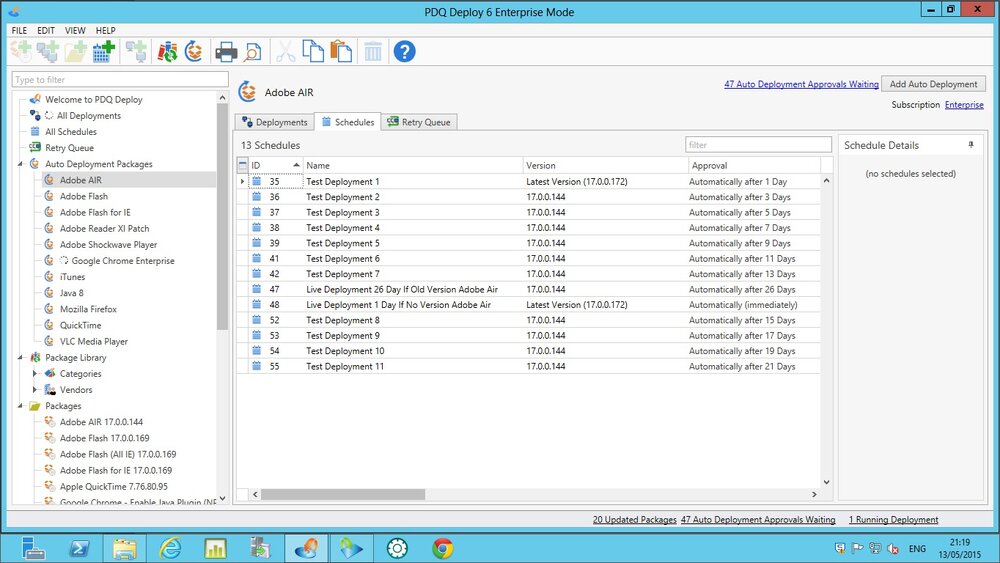Screen dimensions: 1000x563
Task: Click the greyed Delete trash icon
Action: coord(373,52)
